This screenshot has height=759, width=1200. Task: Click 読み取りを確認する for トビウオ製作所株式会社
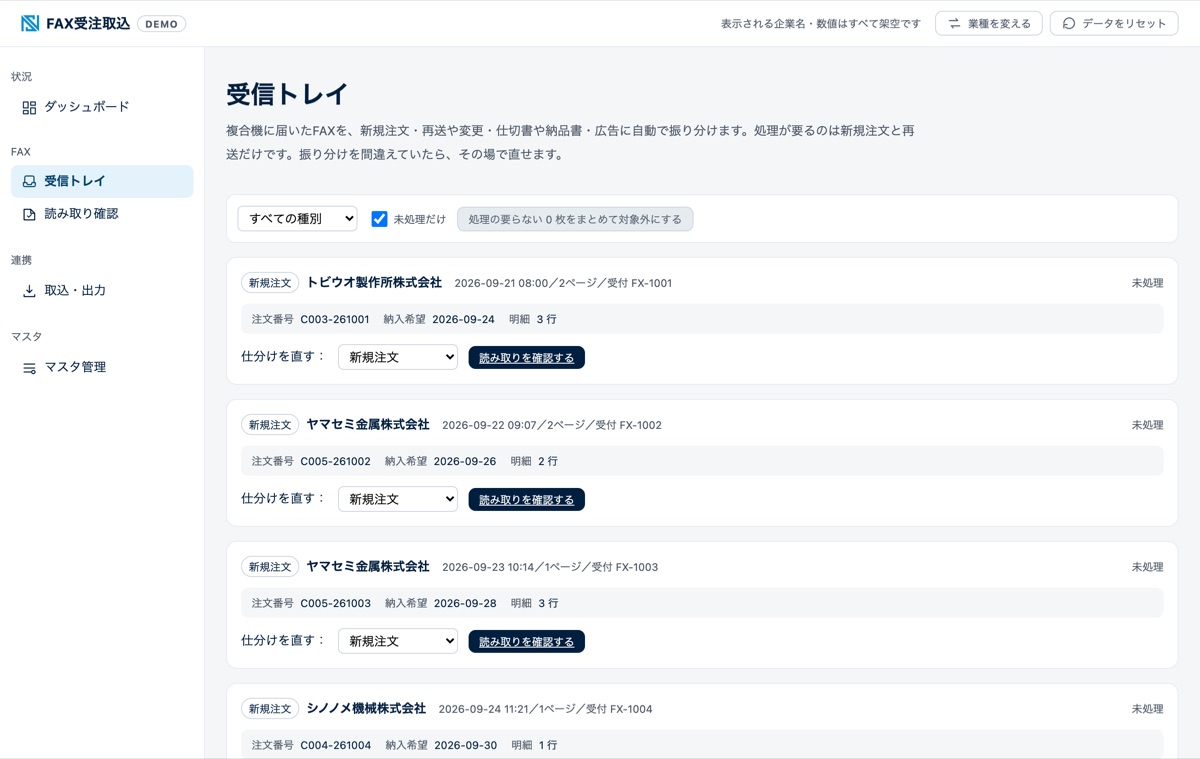(526, 357)
